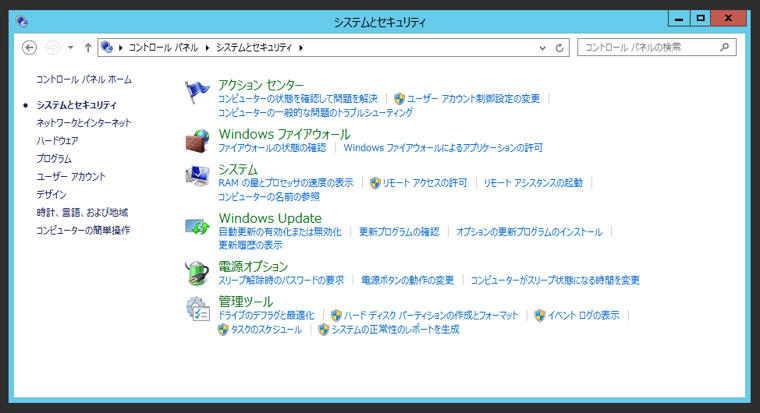Open the recent locations dropdown arrow
This screenshot has width=760, height=413.
point(70,48)
